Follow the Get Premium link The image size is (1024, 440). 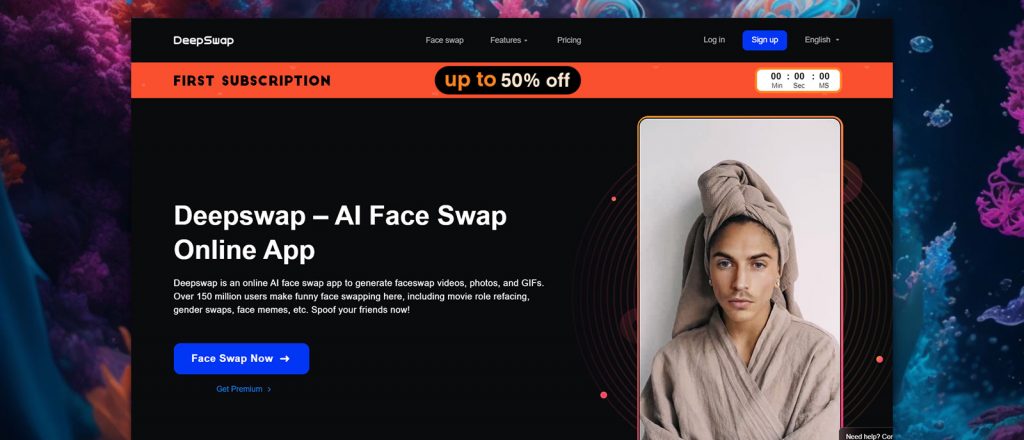pyautogui.click(x=239, y=389)
